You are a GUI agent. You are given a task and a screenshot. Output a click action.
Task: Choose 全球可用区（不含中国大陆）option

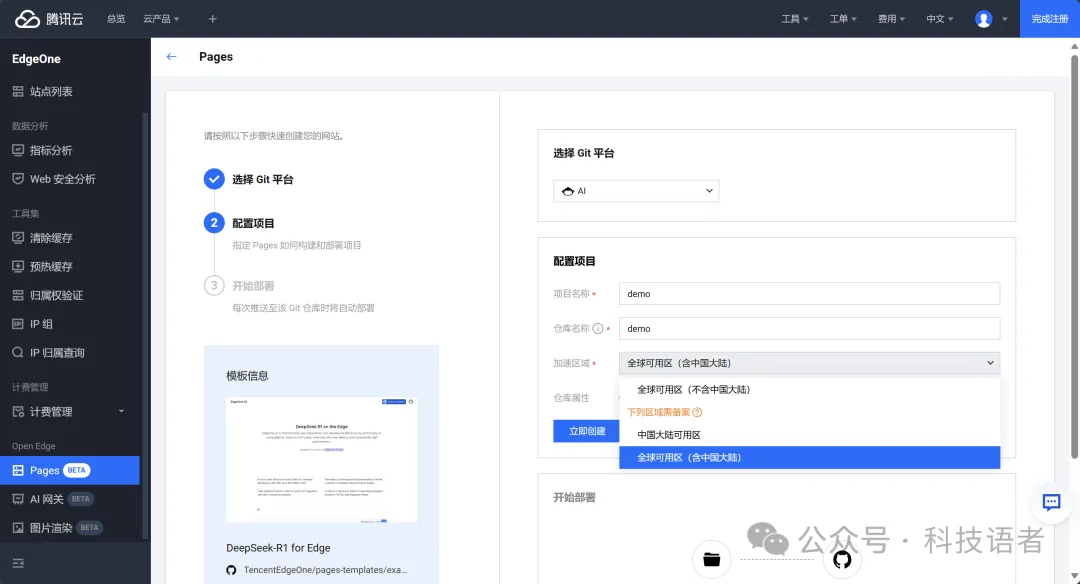[x=809, y=389]
